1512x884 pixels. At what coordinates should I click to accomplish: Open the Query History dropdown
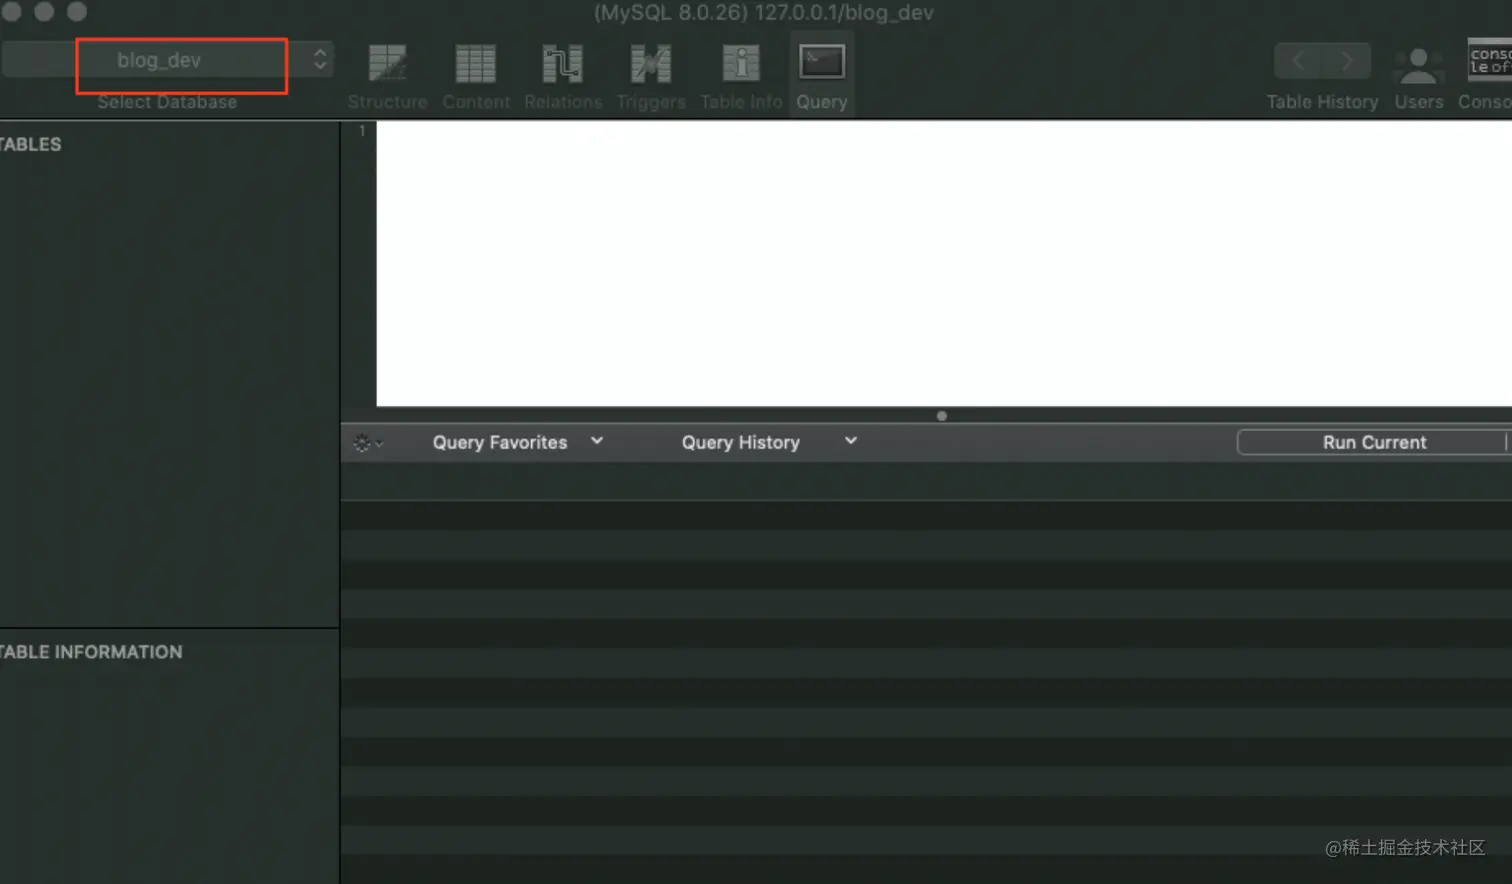point(769,442)
